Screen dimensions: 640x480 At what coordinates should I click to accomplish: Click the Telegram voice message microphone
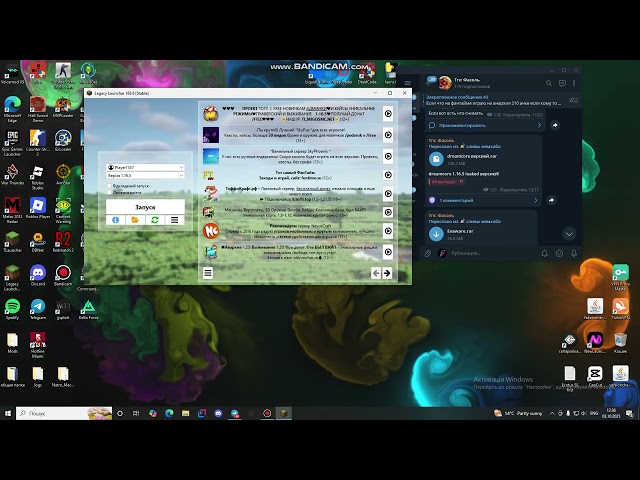tap(574, 253)
